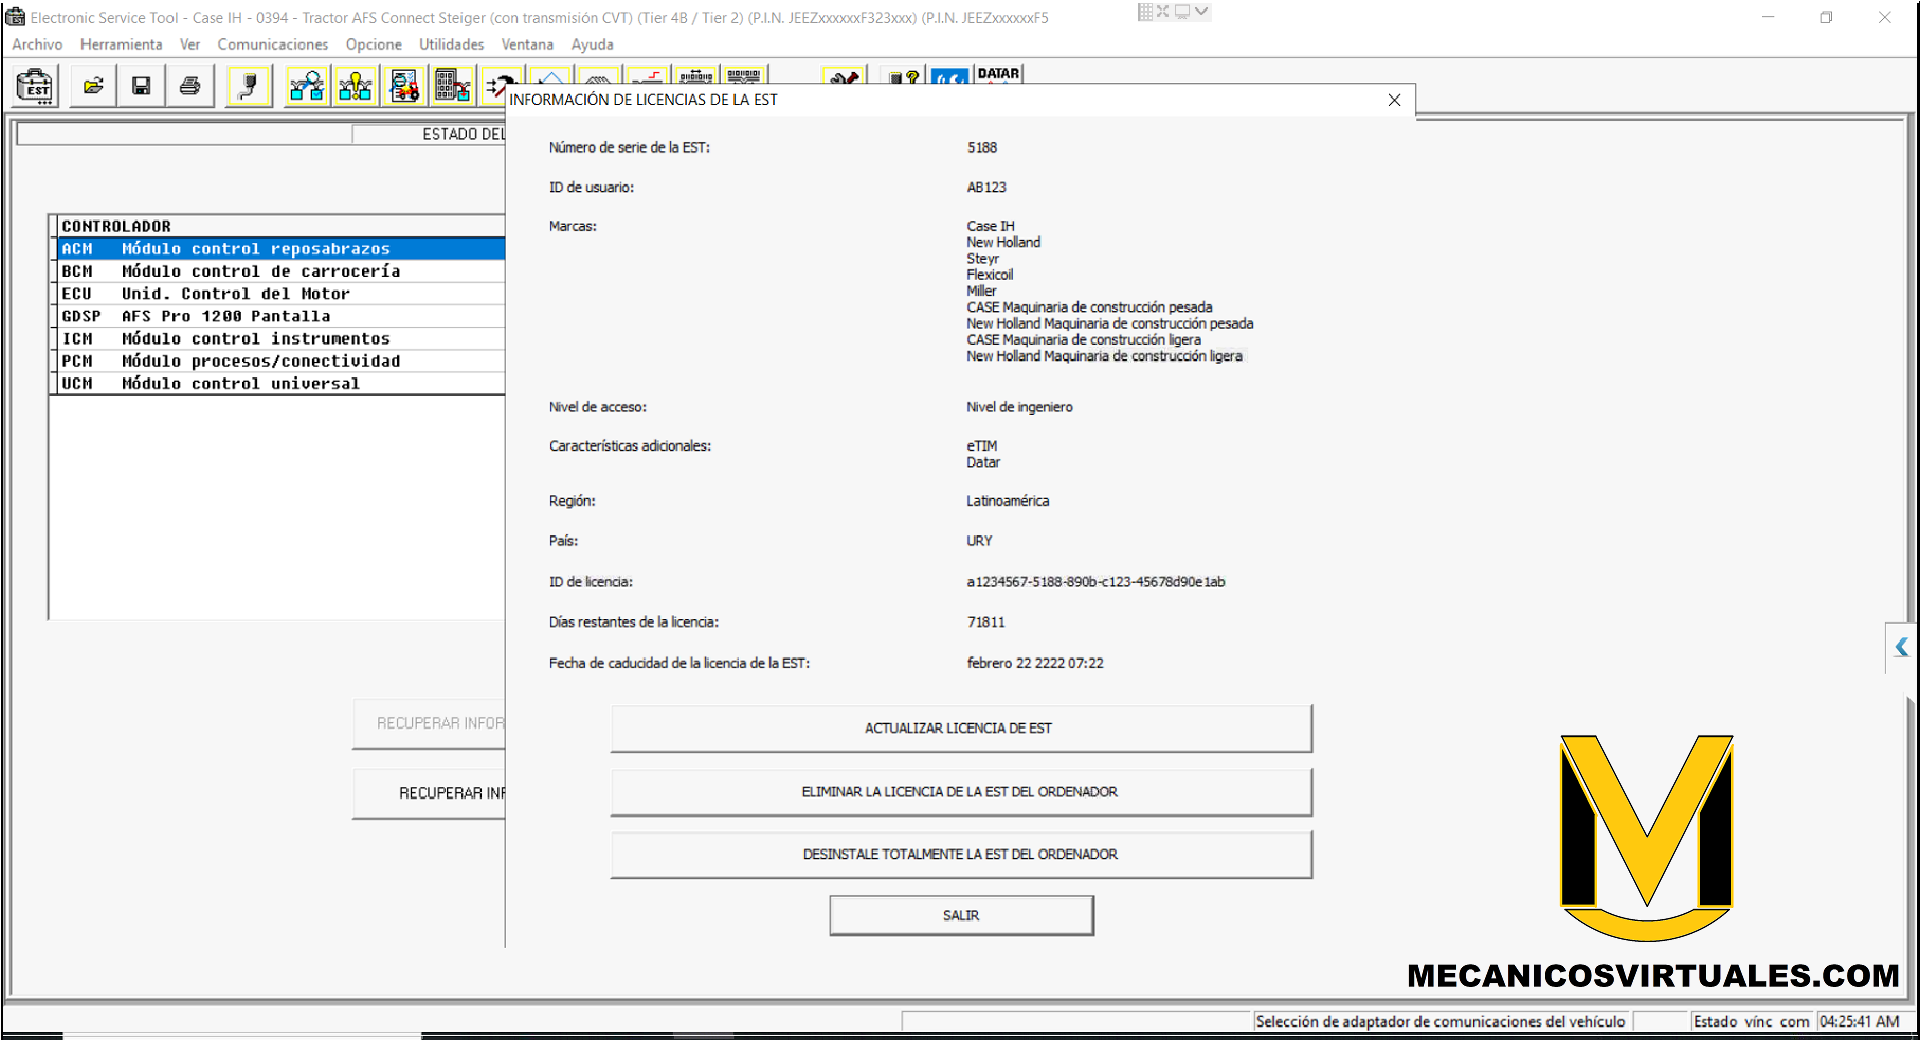Open fault codes exclamation icon
1920x1040 pixels.
pos(355,86)
